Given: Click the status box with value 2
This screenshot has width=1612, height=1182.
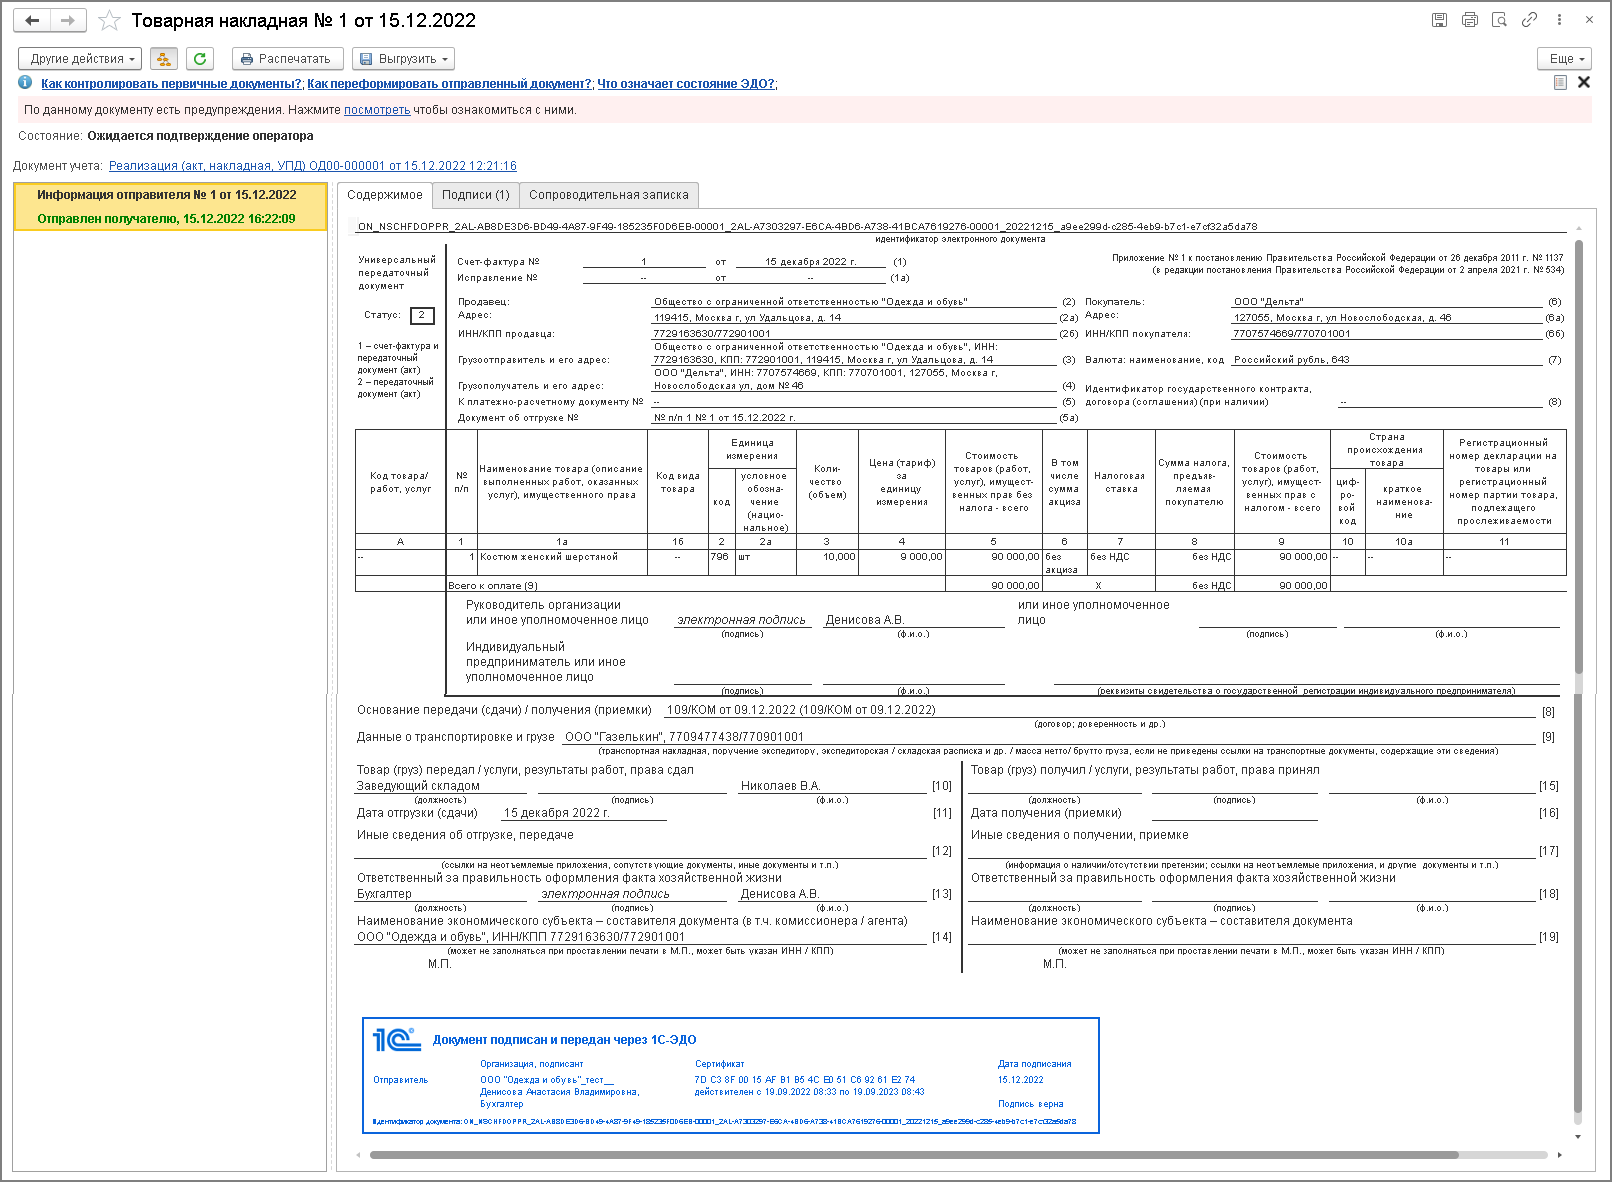Looking at the screenshot, I should click(x=422, y=315).
